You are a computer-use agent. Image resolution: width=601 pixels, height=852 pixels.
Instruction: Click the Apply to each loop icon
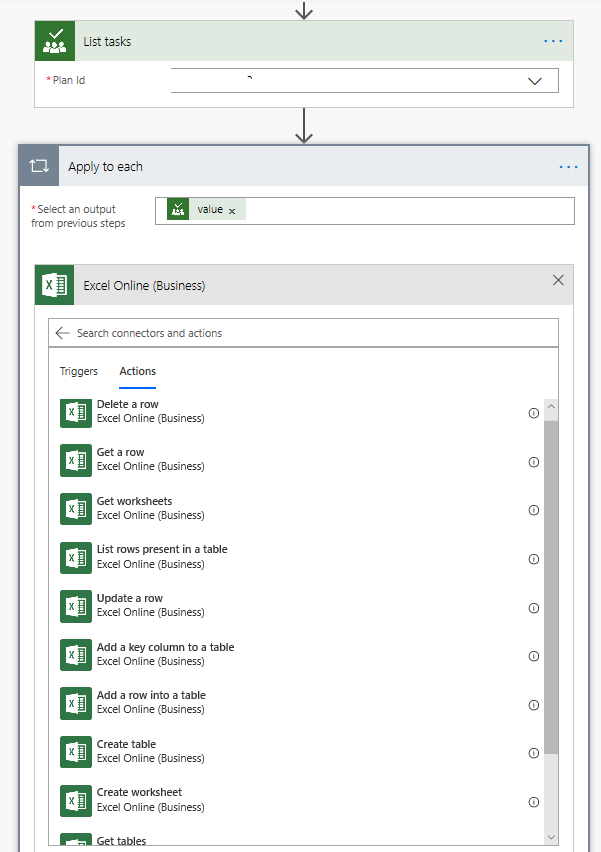pos(39,166)
